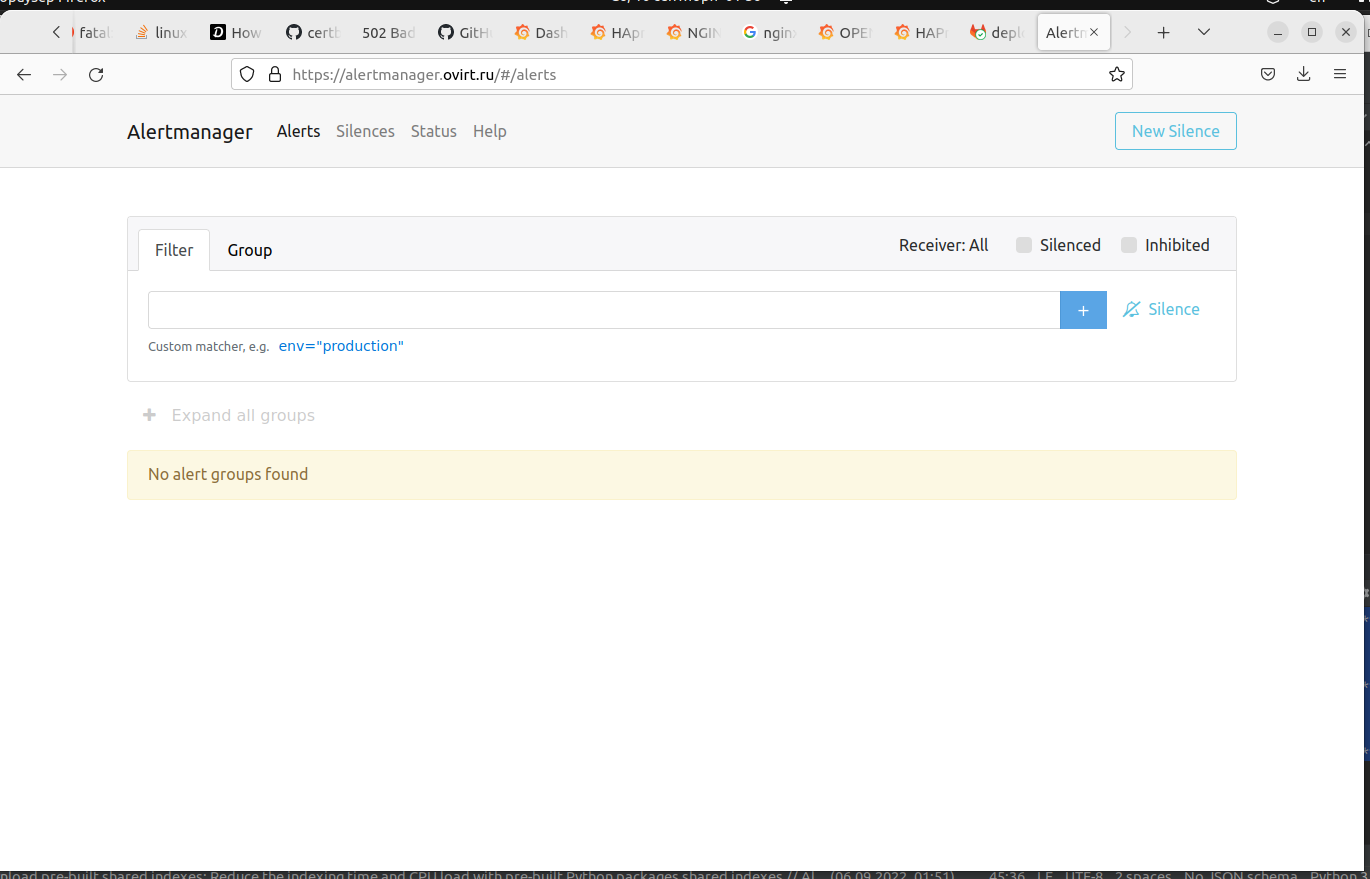Open the Firefox hamburger menu
Viewport: 1370px width, 879px height.
(1340, 74)
